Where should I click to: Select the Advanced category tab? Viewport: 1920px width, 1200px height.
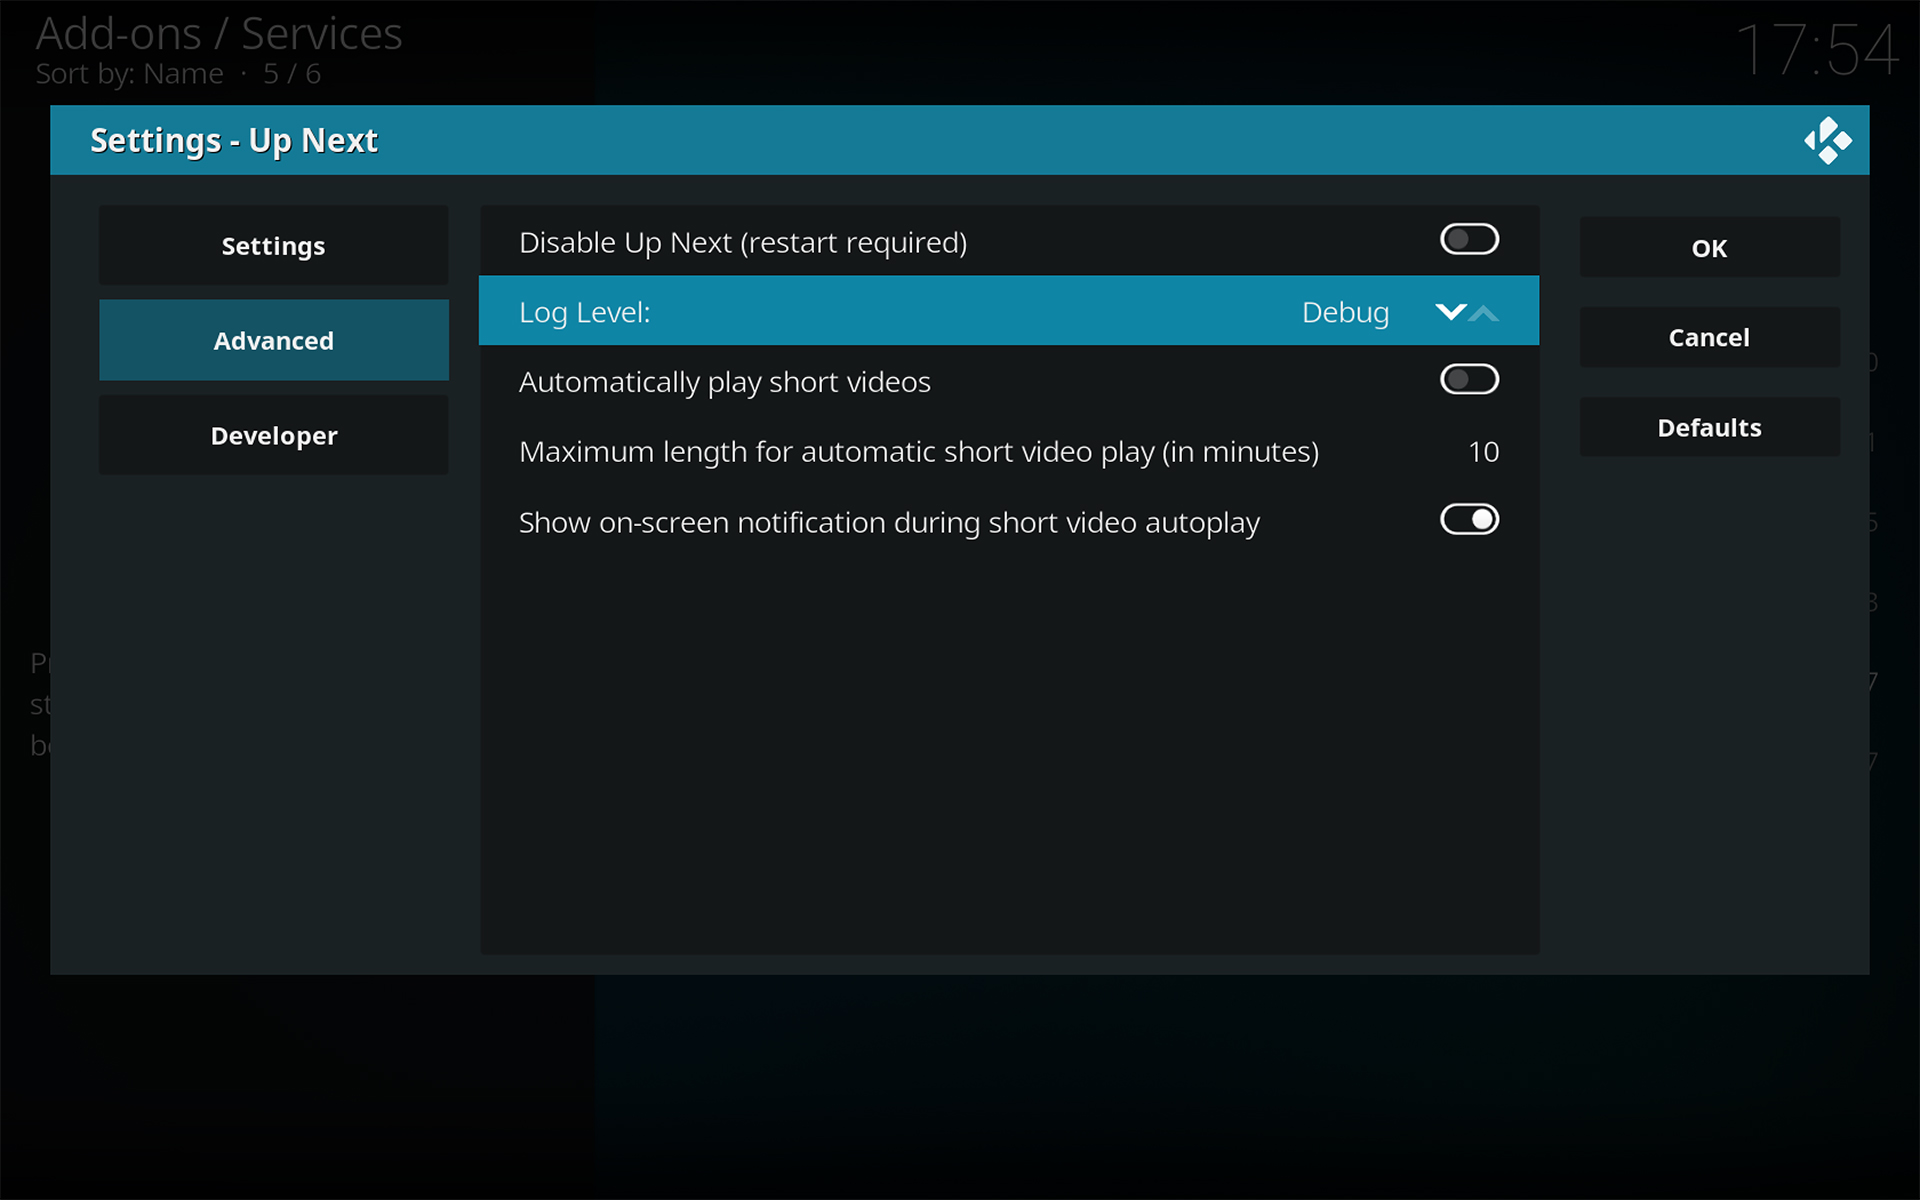tap(273, 340)
